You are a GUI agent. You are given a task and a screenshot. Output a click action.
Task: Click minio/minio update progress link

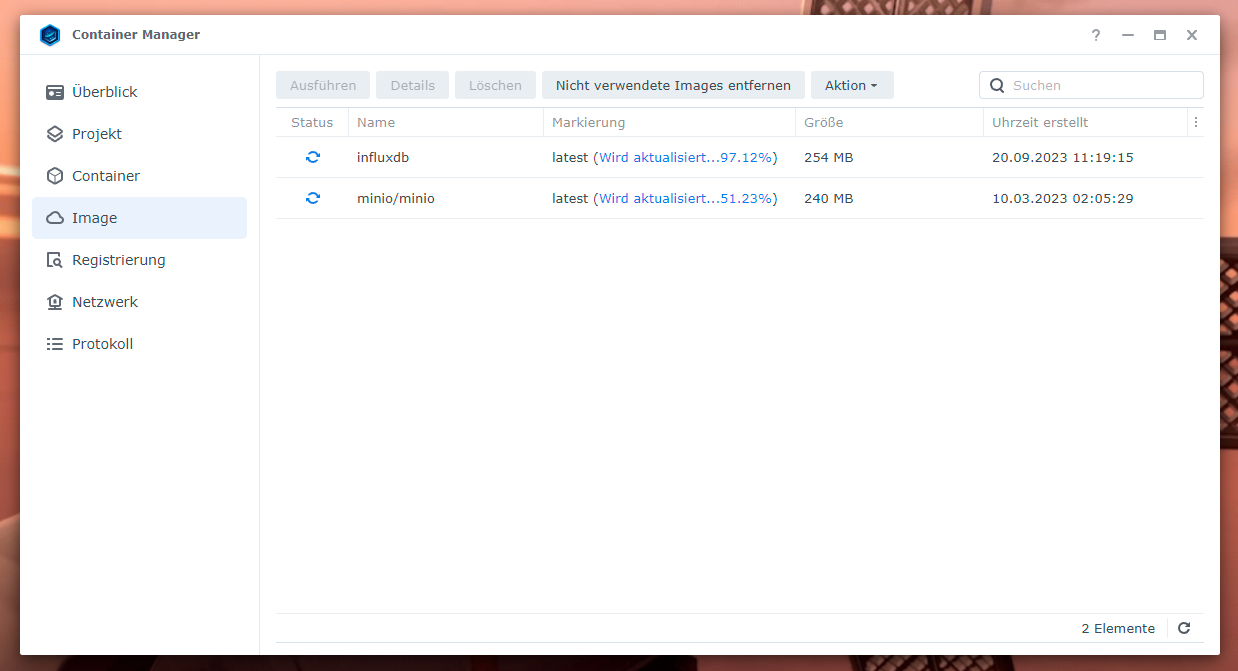pos(685,198)
